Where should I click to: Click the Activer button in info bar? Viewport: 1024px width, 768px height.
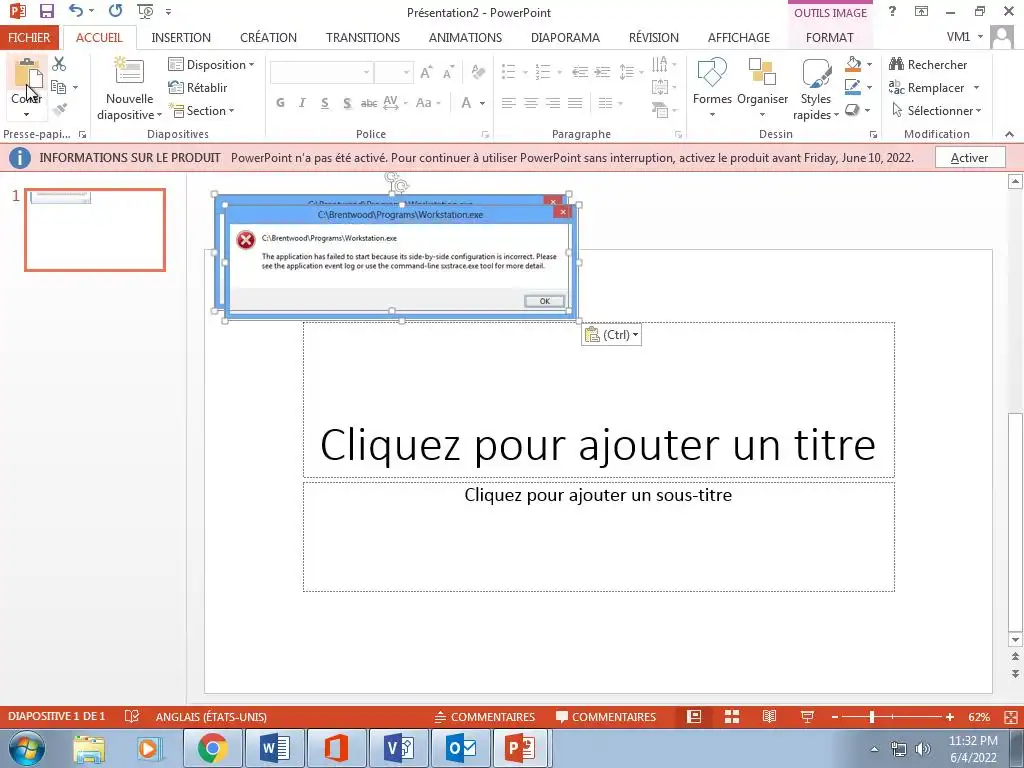click(x=970, y=157)
